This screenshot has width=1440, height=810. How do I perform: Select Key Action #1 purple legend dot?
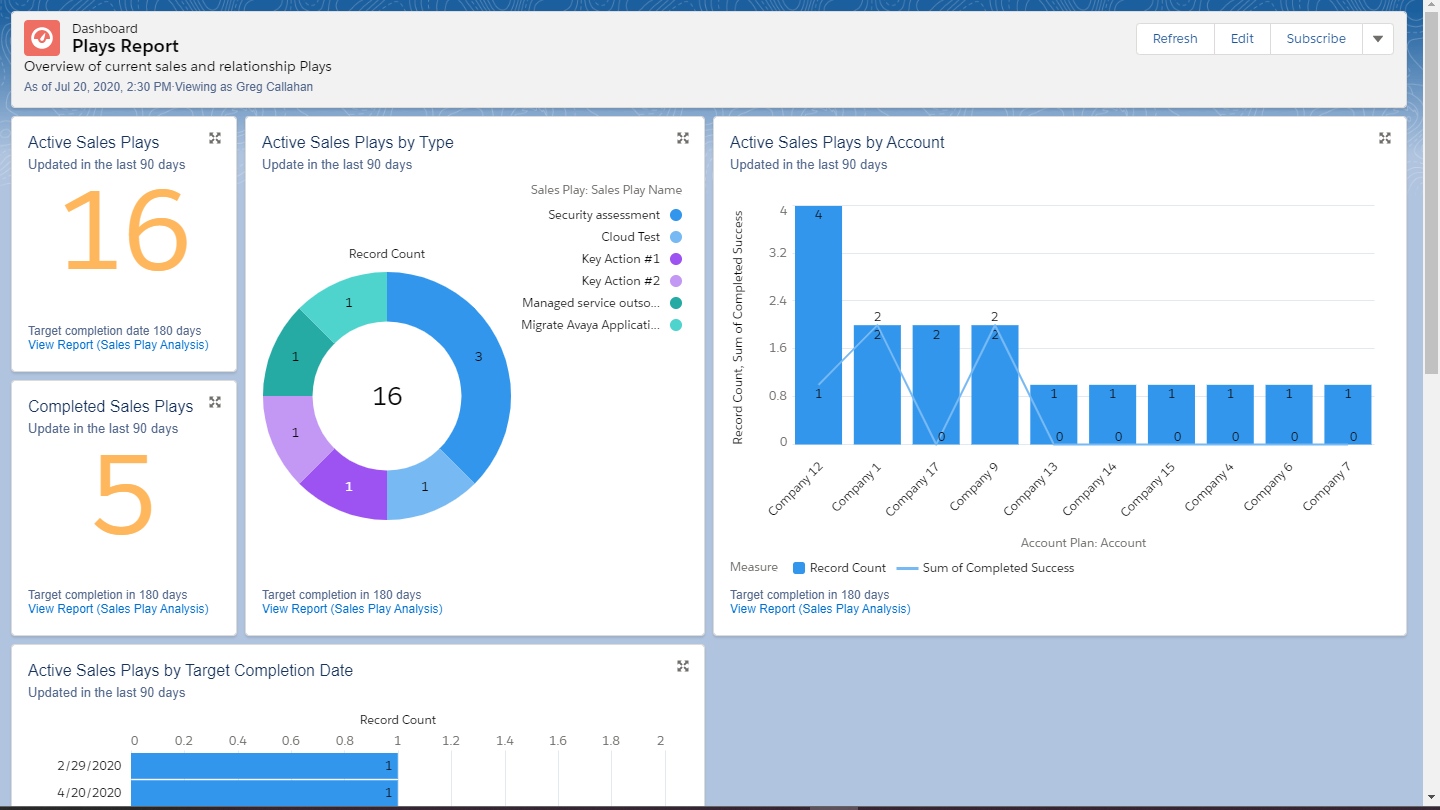click(676, 259)
